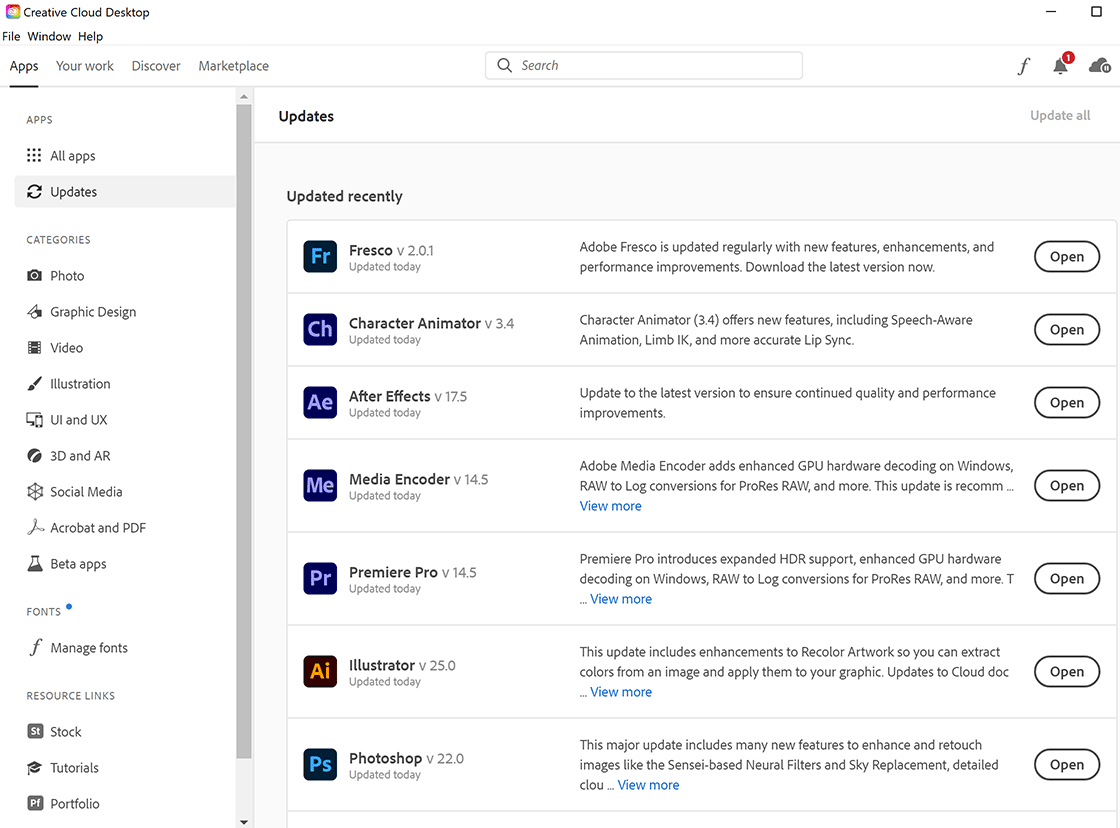Open Illustrator with its Open button
Viewport: 1120px width, 828px height.
(1066, 672)
